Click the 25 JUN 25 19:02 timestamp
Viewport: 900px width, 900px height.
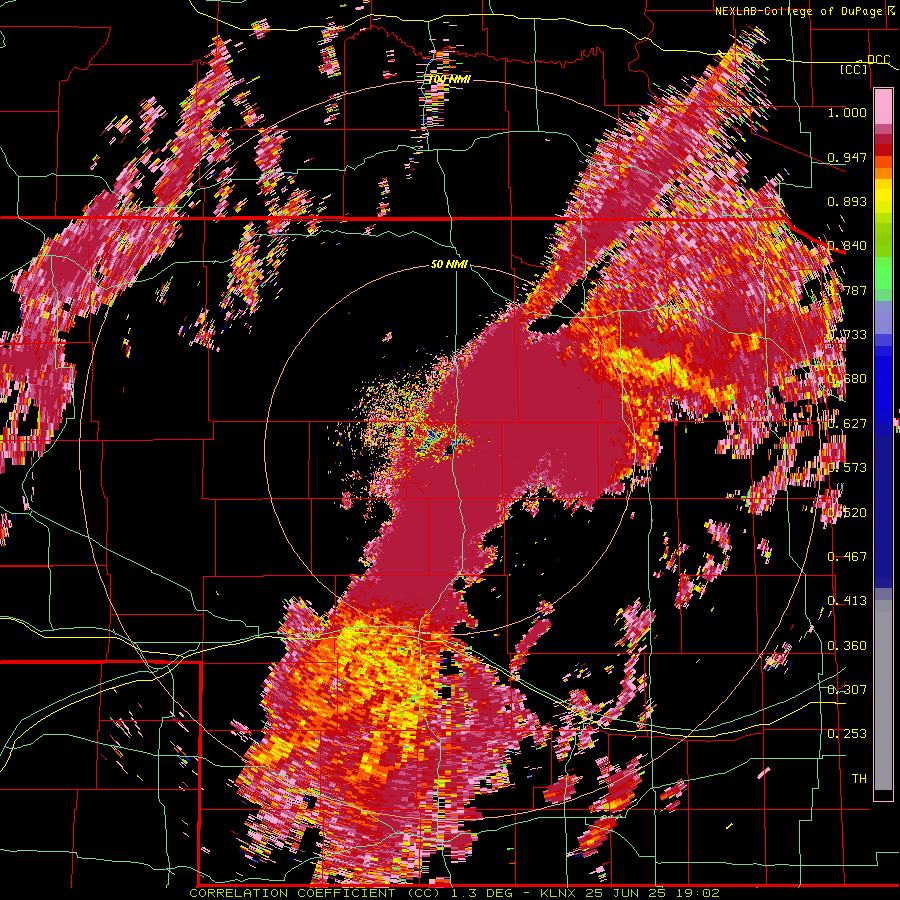pyautogui.click(x=653, y=893)
